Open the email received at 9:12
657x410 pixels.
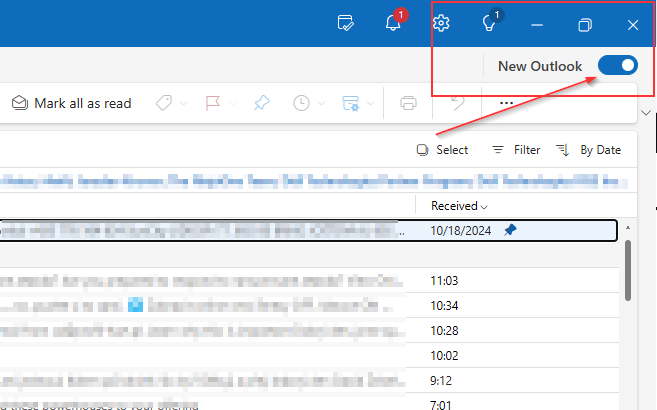pos(309,381)
